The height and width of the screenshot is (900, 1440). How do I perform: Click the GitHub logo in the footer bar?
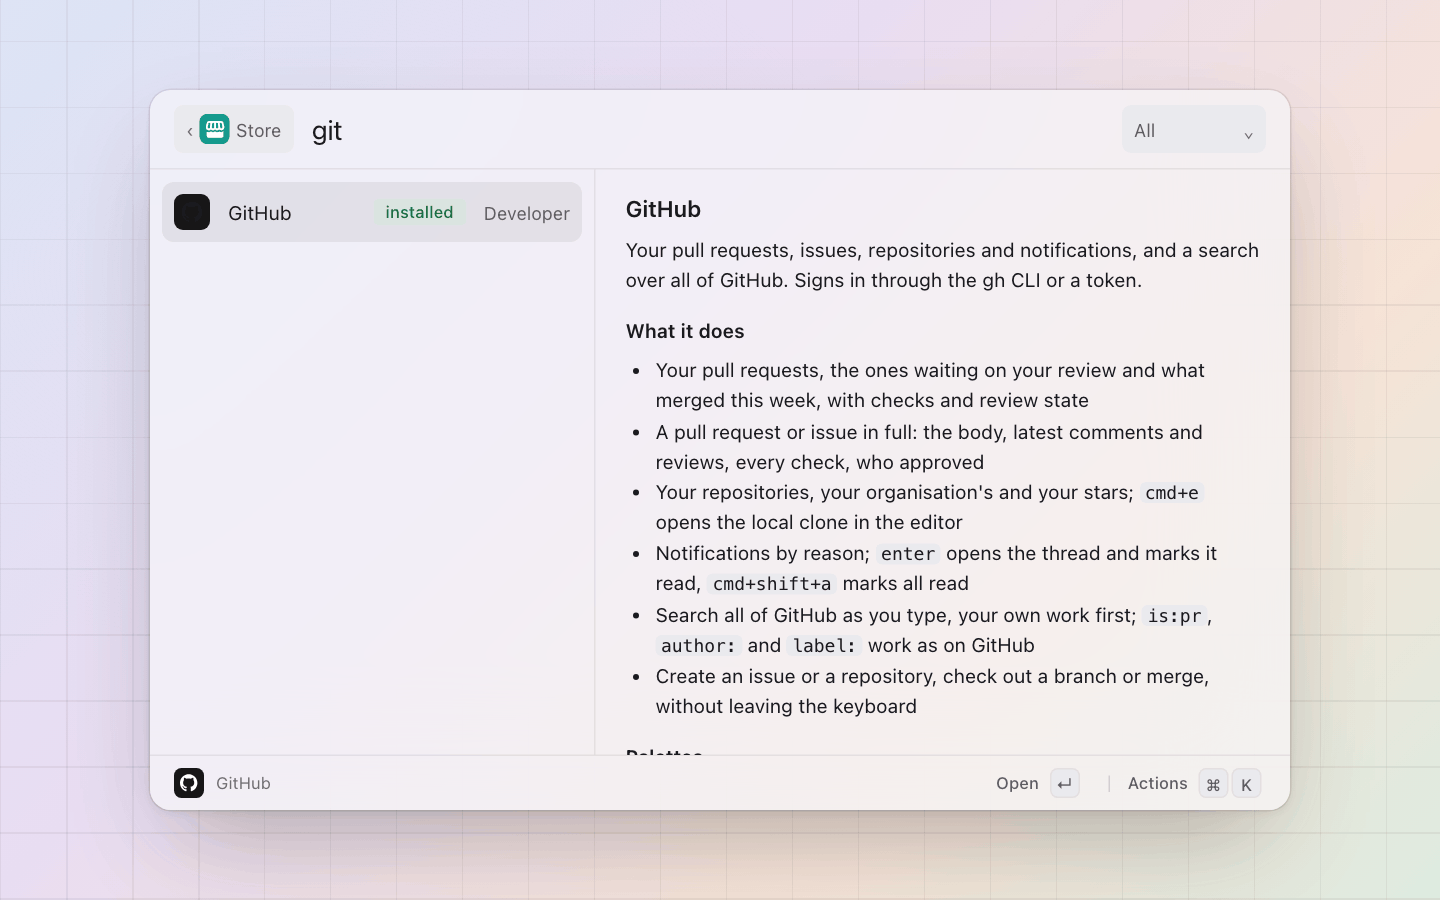tap(189, 783)
